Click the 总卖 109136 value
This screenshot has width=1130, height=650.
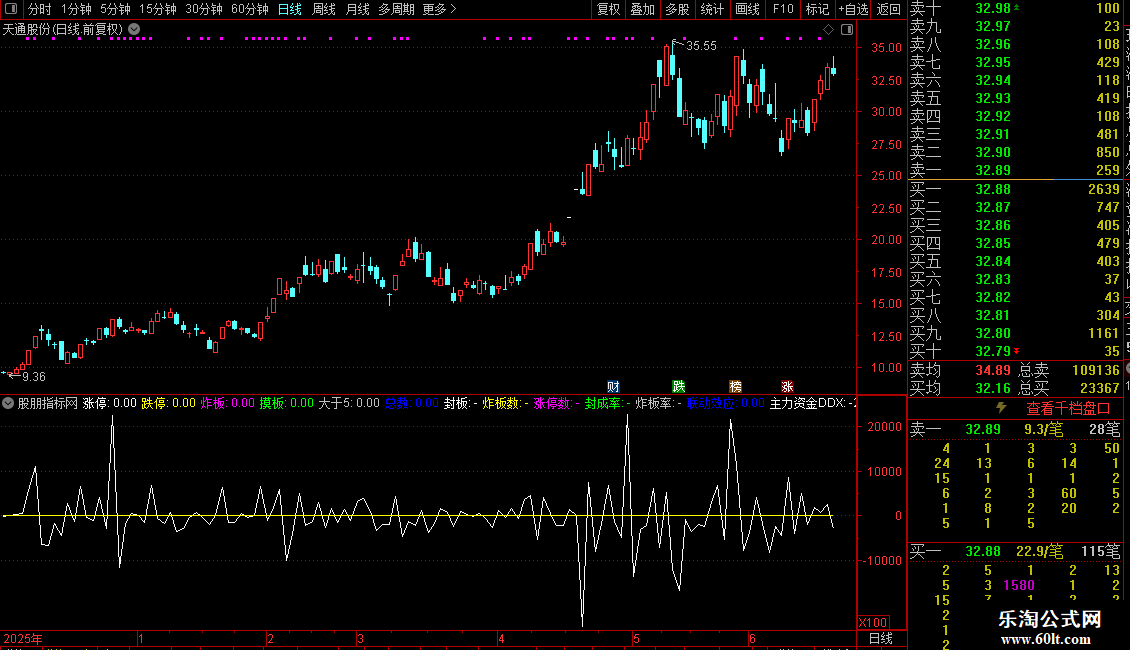pyautogui.click(x=1095, y=370)
